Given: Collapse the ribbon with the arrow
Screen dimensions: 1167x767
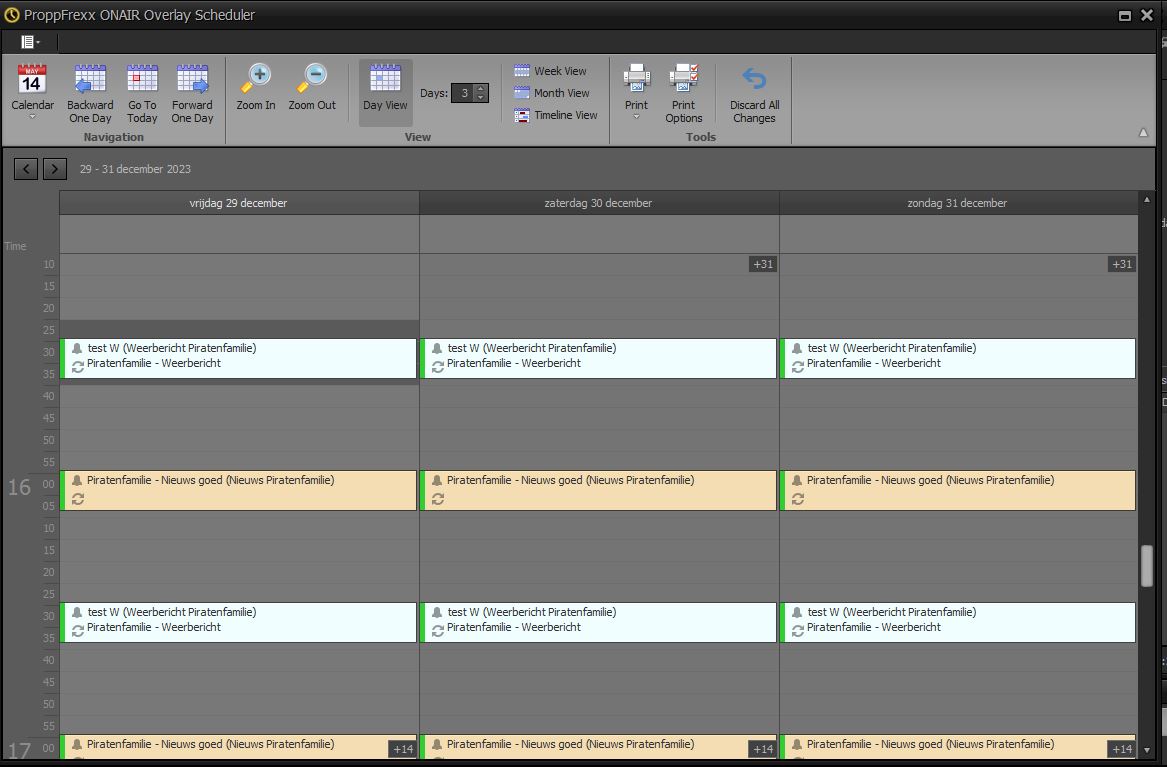Looking at the screenshot, I should click(x=1143, y=132).
